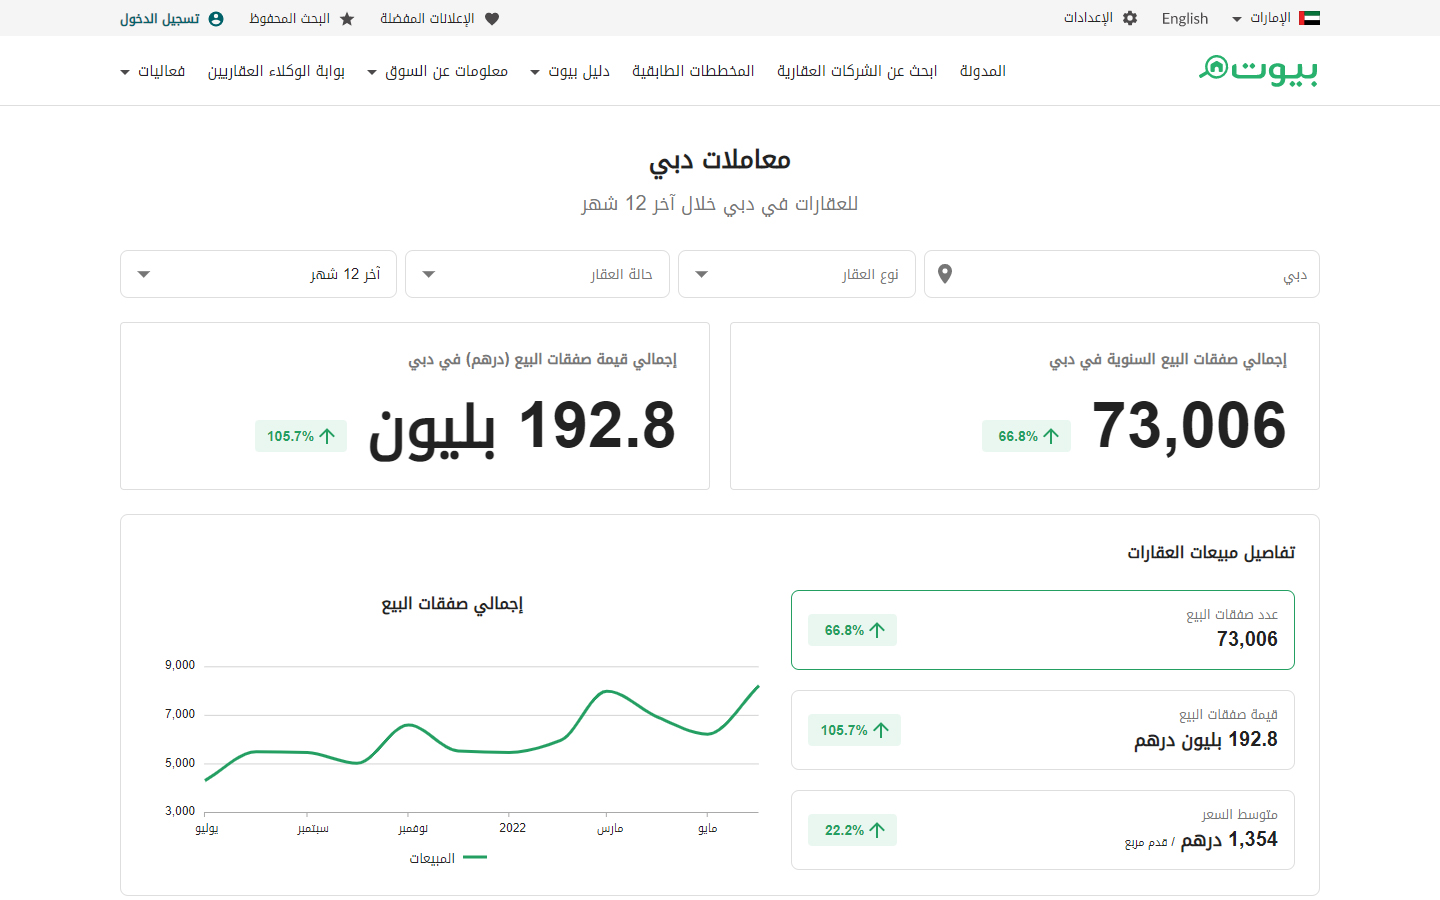
Task: Click the 5,000 y-axis value
Action: pos(180,763)
